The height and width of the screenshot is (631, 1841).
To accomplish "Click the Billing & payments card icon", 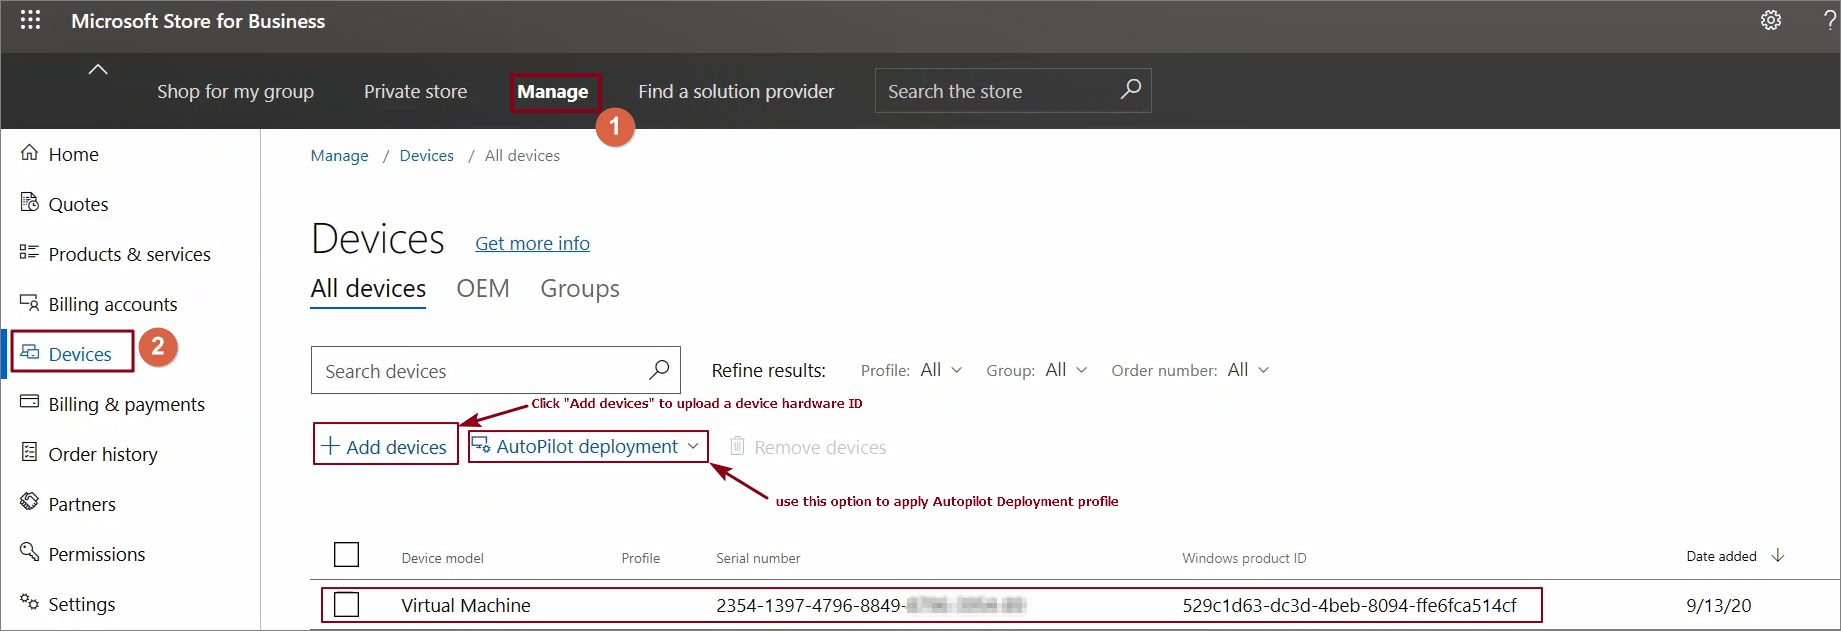I will pos(30,402).
